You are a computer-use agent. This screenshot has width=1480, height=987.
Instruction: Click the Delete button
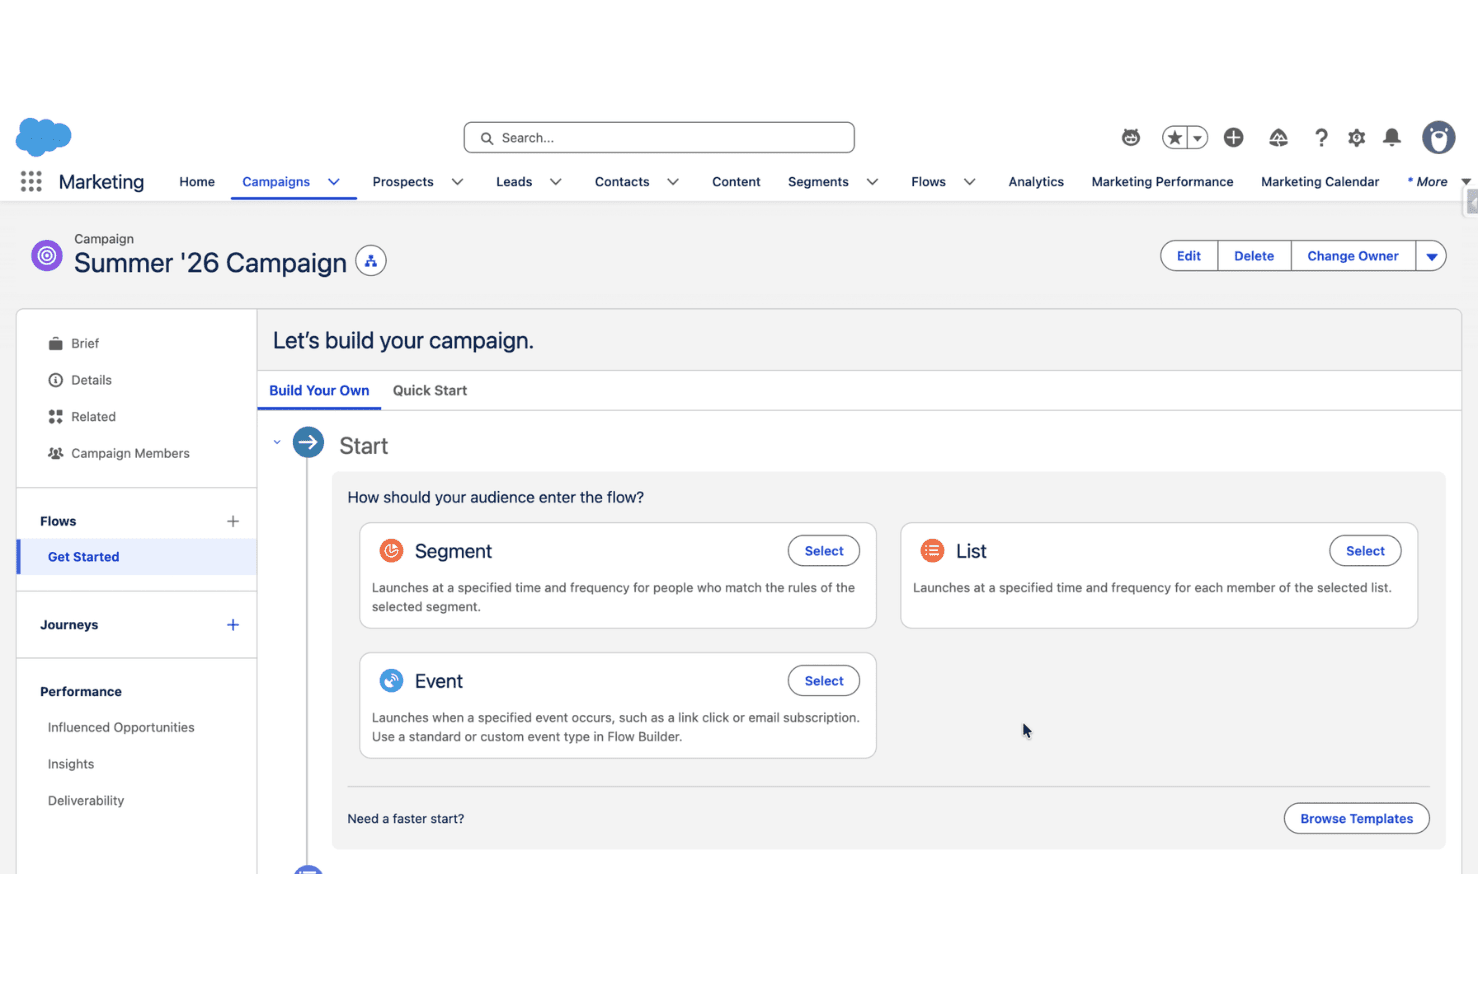click(x=1254, y=256)
